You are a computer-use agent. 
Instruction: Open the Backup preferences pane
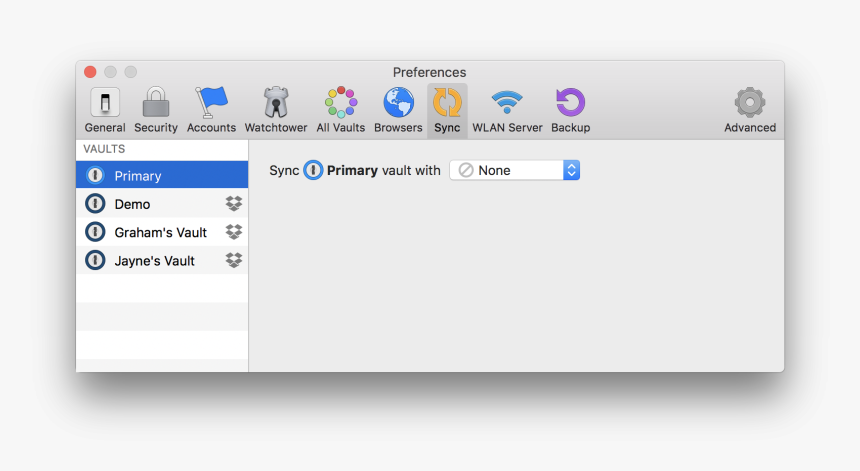(x=570, y=110)
